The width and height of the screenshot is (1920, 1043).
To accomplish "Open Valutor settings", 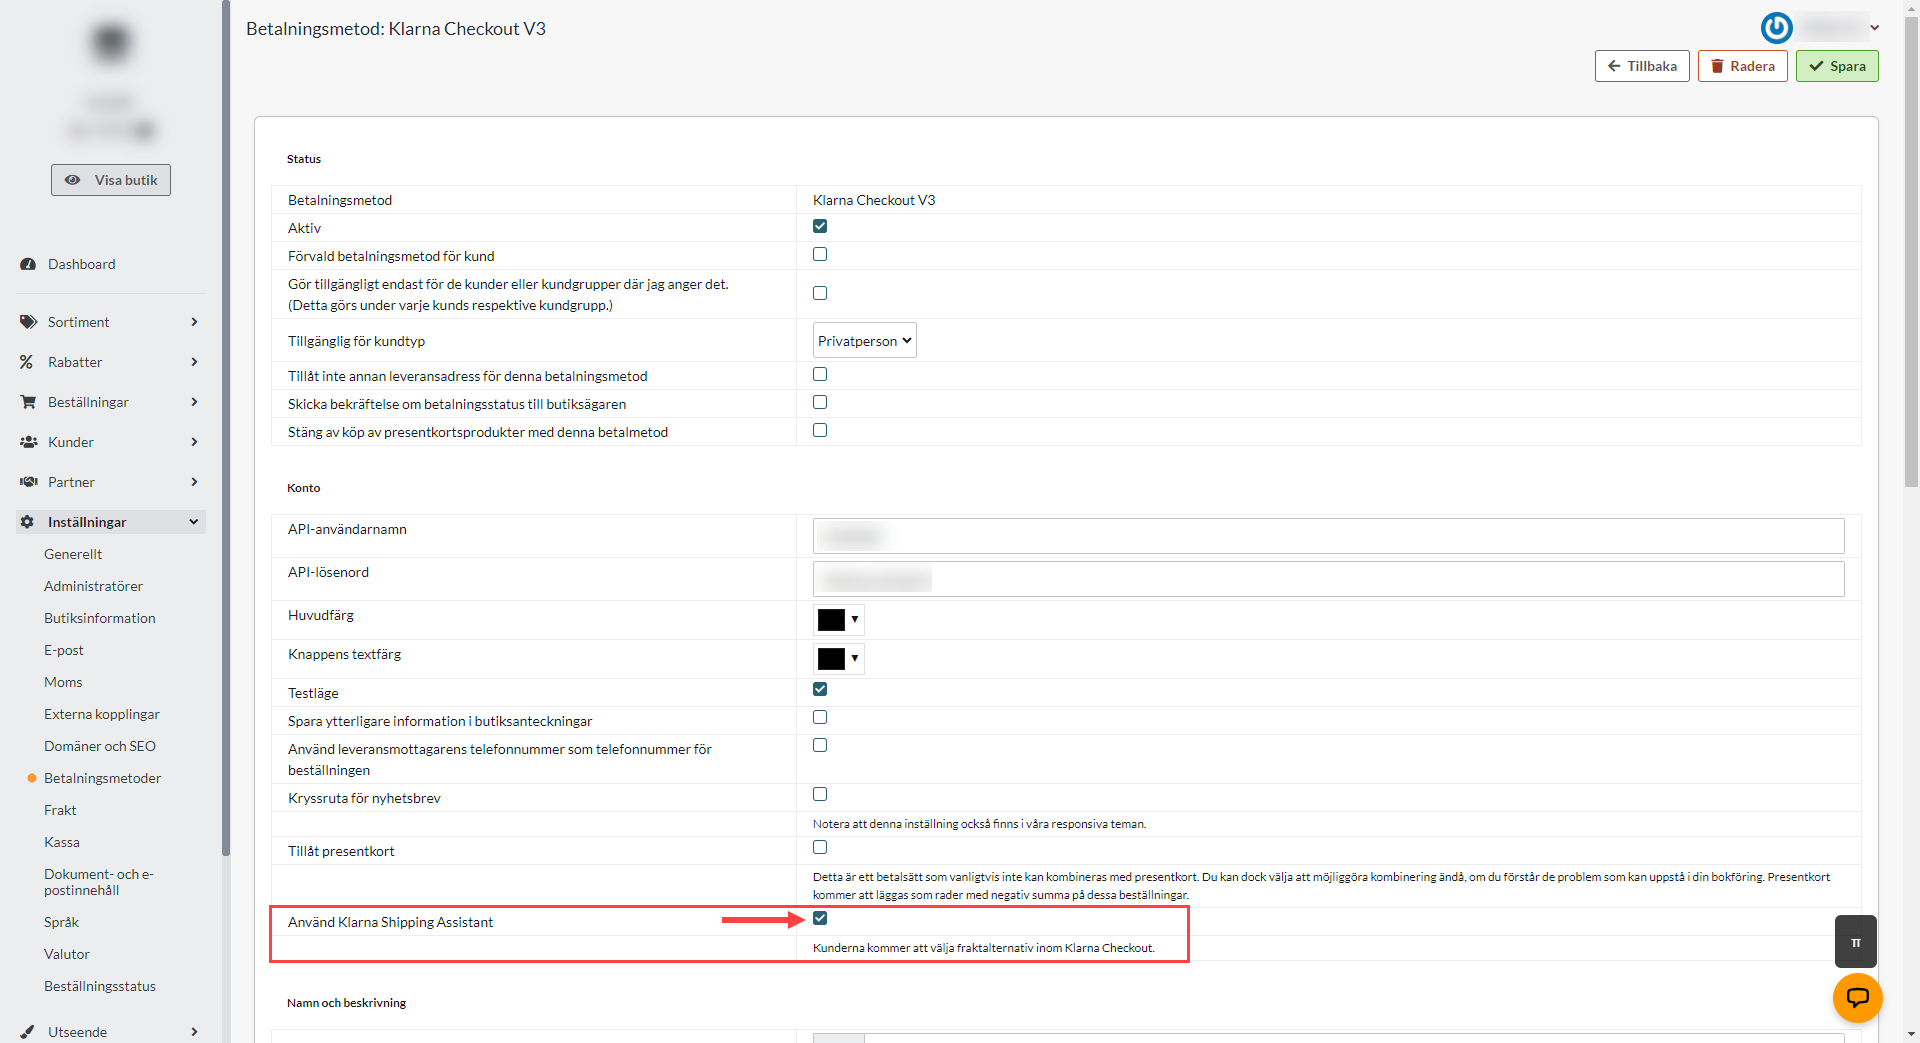I will click(x=67, y=954).
